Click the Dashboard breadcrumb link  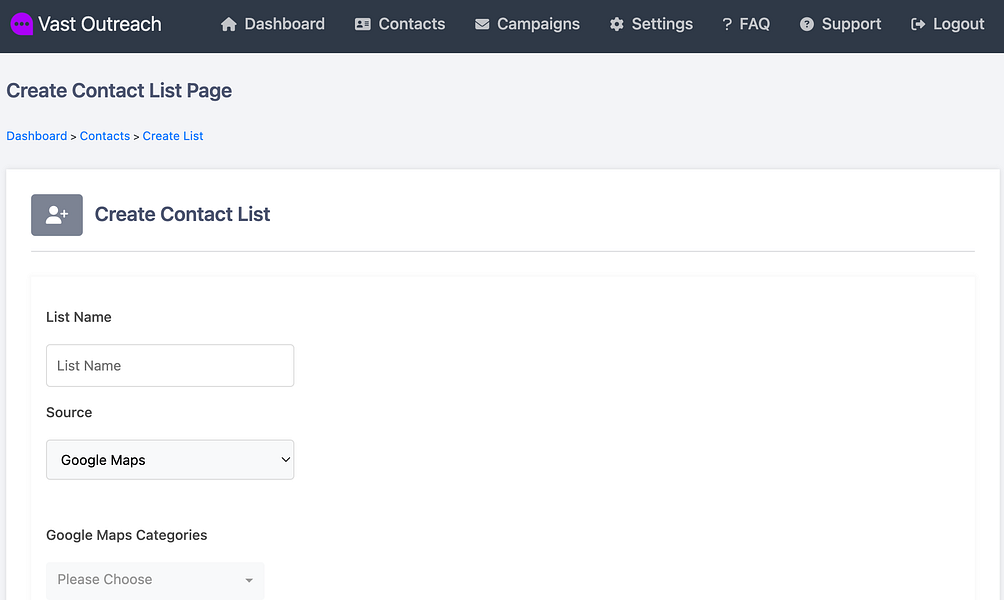click(x=37, y=136)
